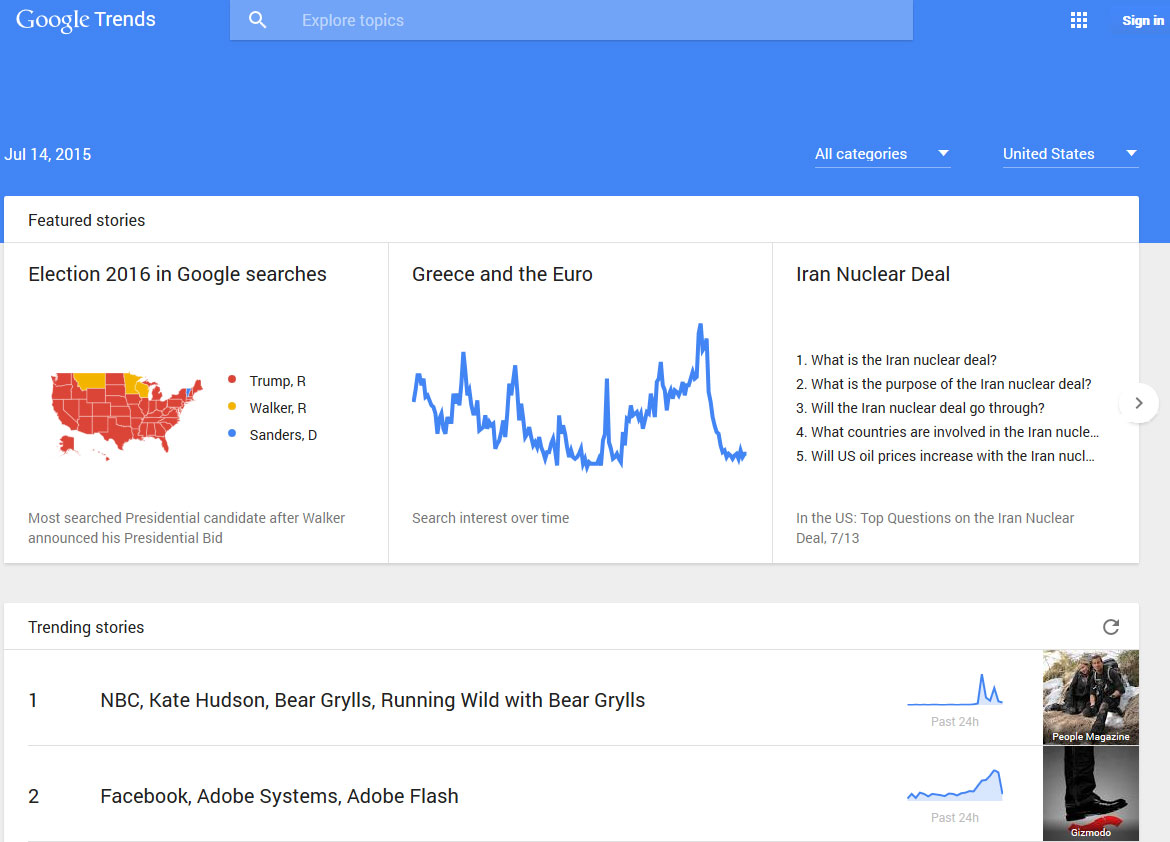Viewport: 1170px width, 842px height.
Task: Select red Trump, R legend dot
Action: pyautogui.click(x=232, y=380)
